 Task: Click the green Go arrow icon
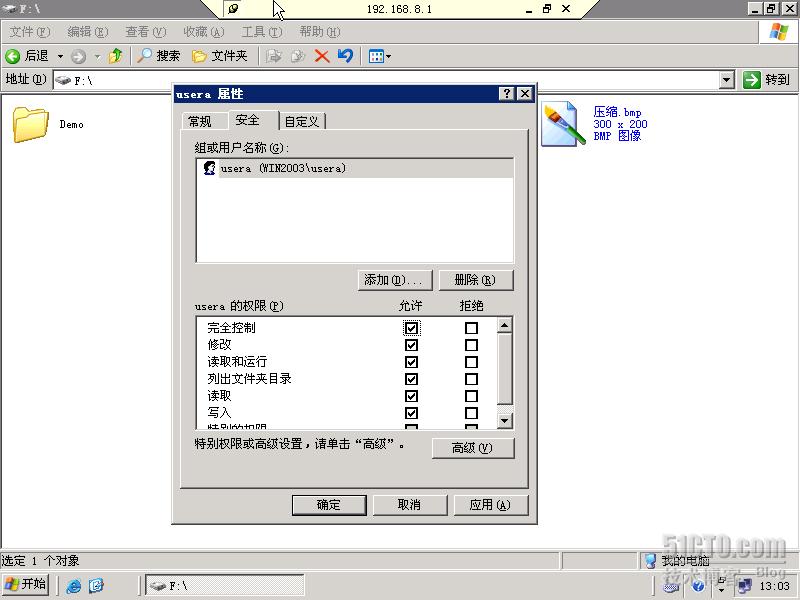[x=752, y=80]
